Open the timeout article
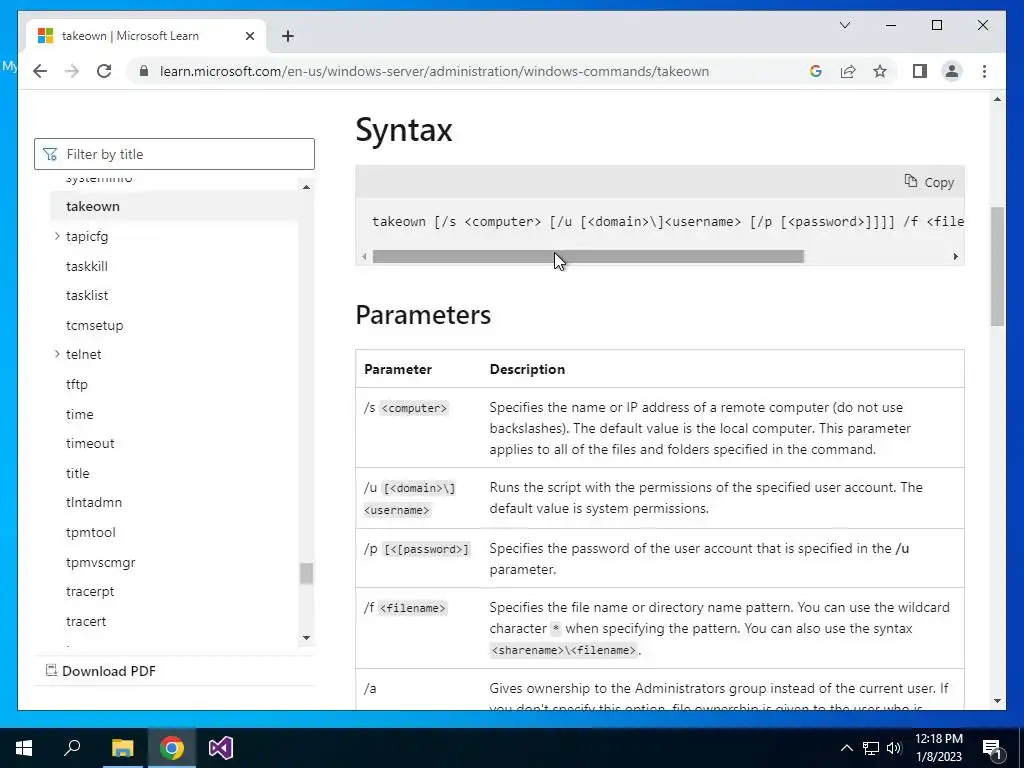Screen dimensions: 1024x768 coord(90,443)
